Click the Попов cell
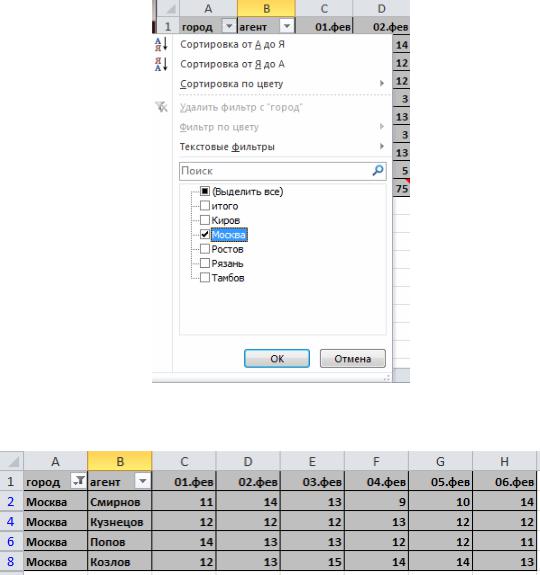This screenshot has width=540, height=575. [x=120, y=541]
